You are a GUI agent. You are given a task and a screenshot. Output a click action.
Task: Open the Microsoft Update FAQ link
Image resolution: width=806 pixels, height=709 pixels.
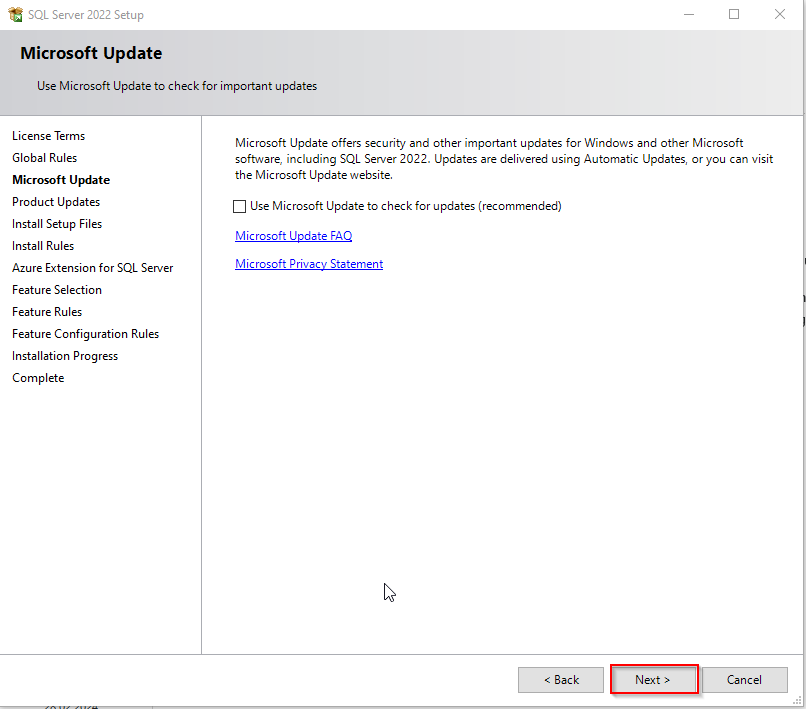coord(293,236)
